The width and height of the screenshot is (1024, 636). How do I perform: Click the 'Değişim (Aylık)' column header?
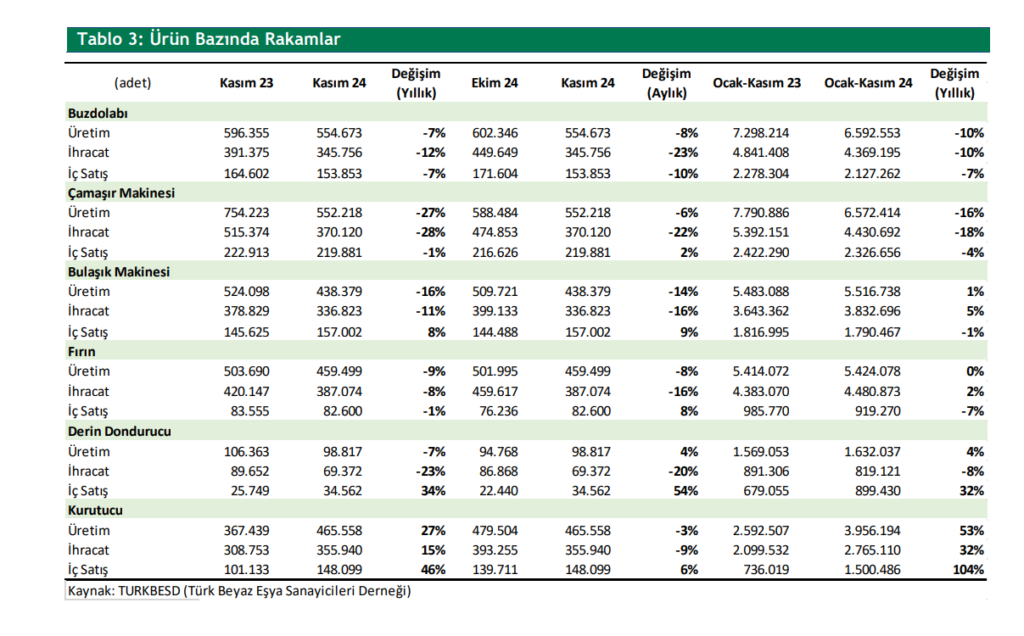(666, 83)
